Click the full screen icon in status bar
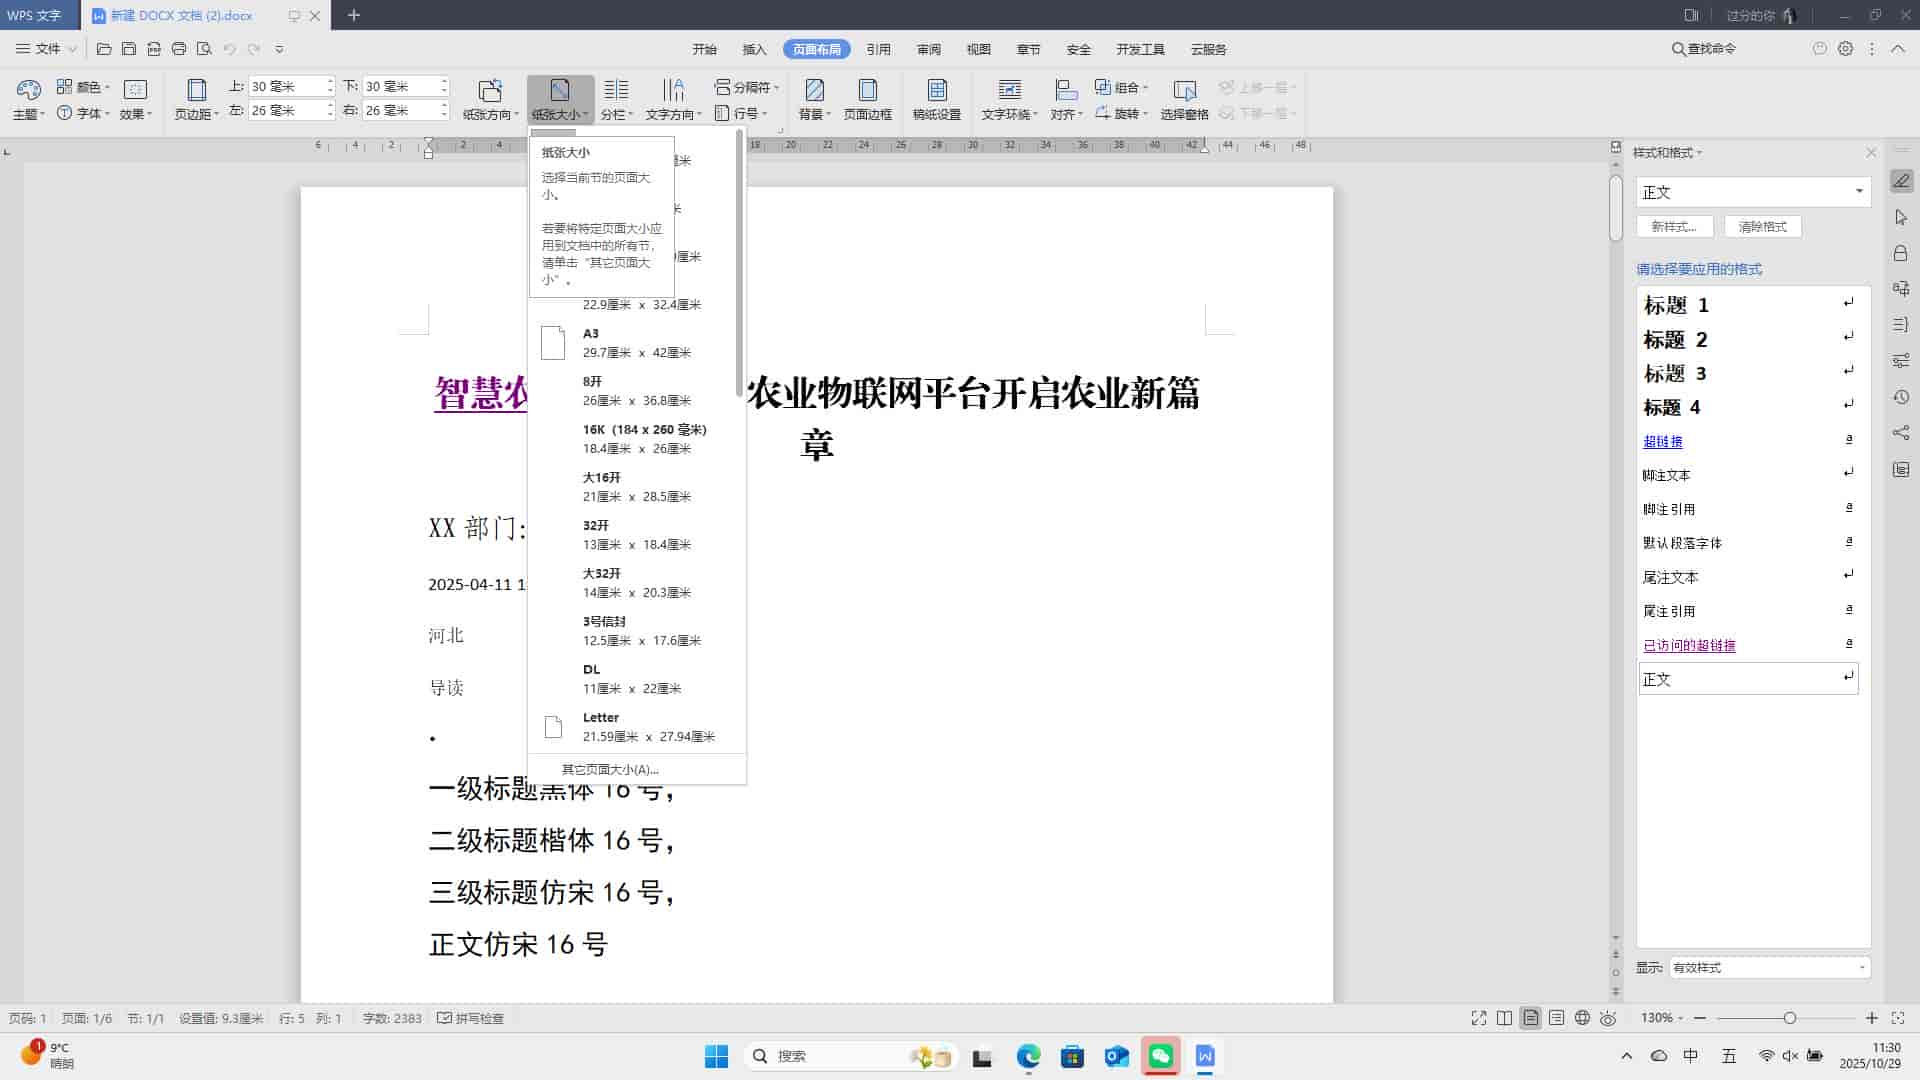1920x1080 pixels. point(1479,1018)
